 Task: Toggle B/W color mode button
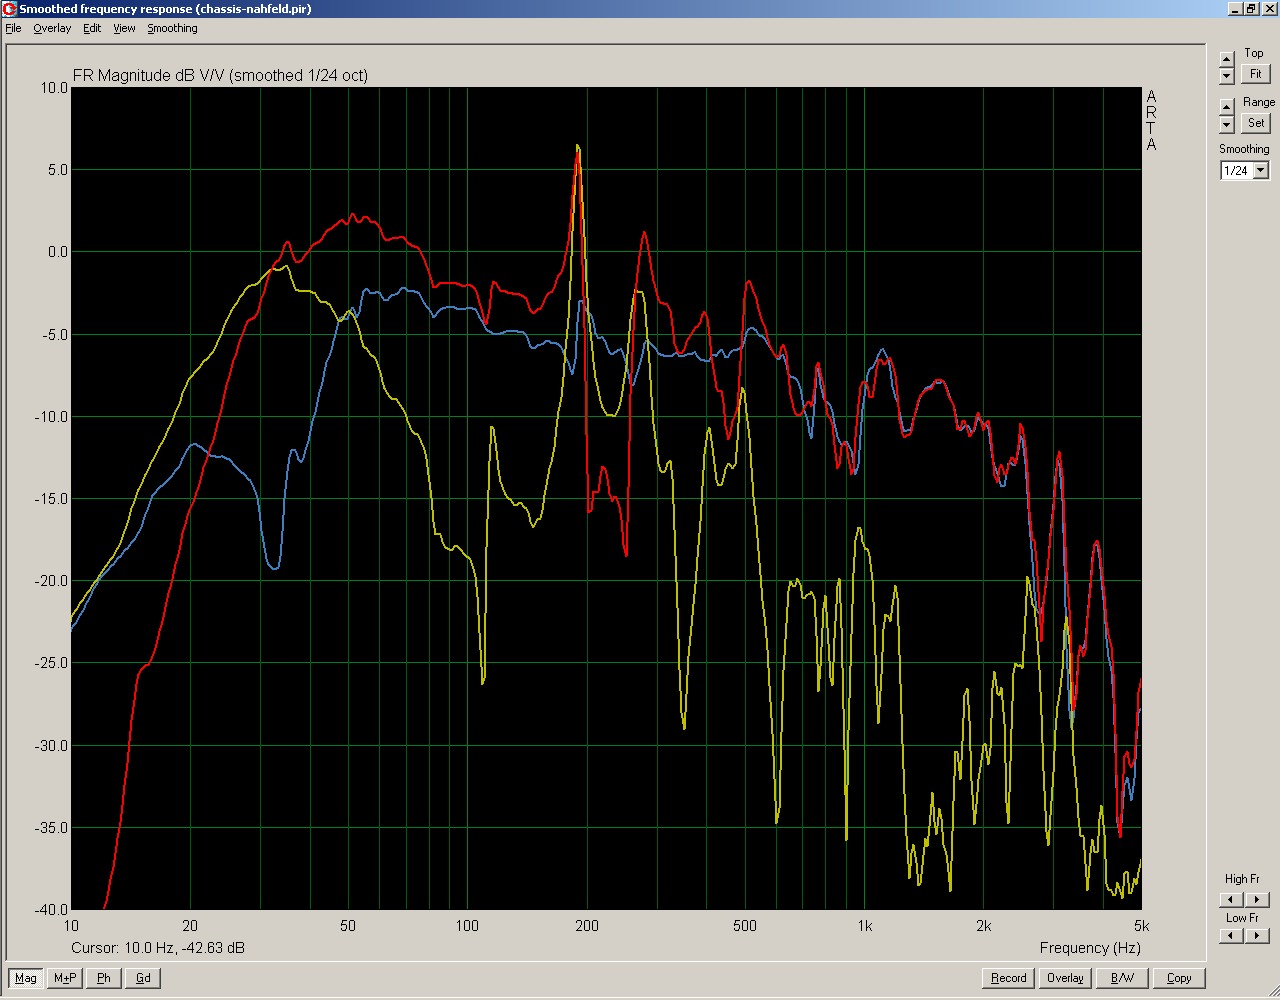pyautogui.click(x=1122, y=978)
